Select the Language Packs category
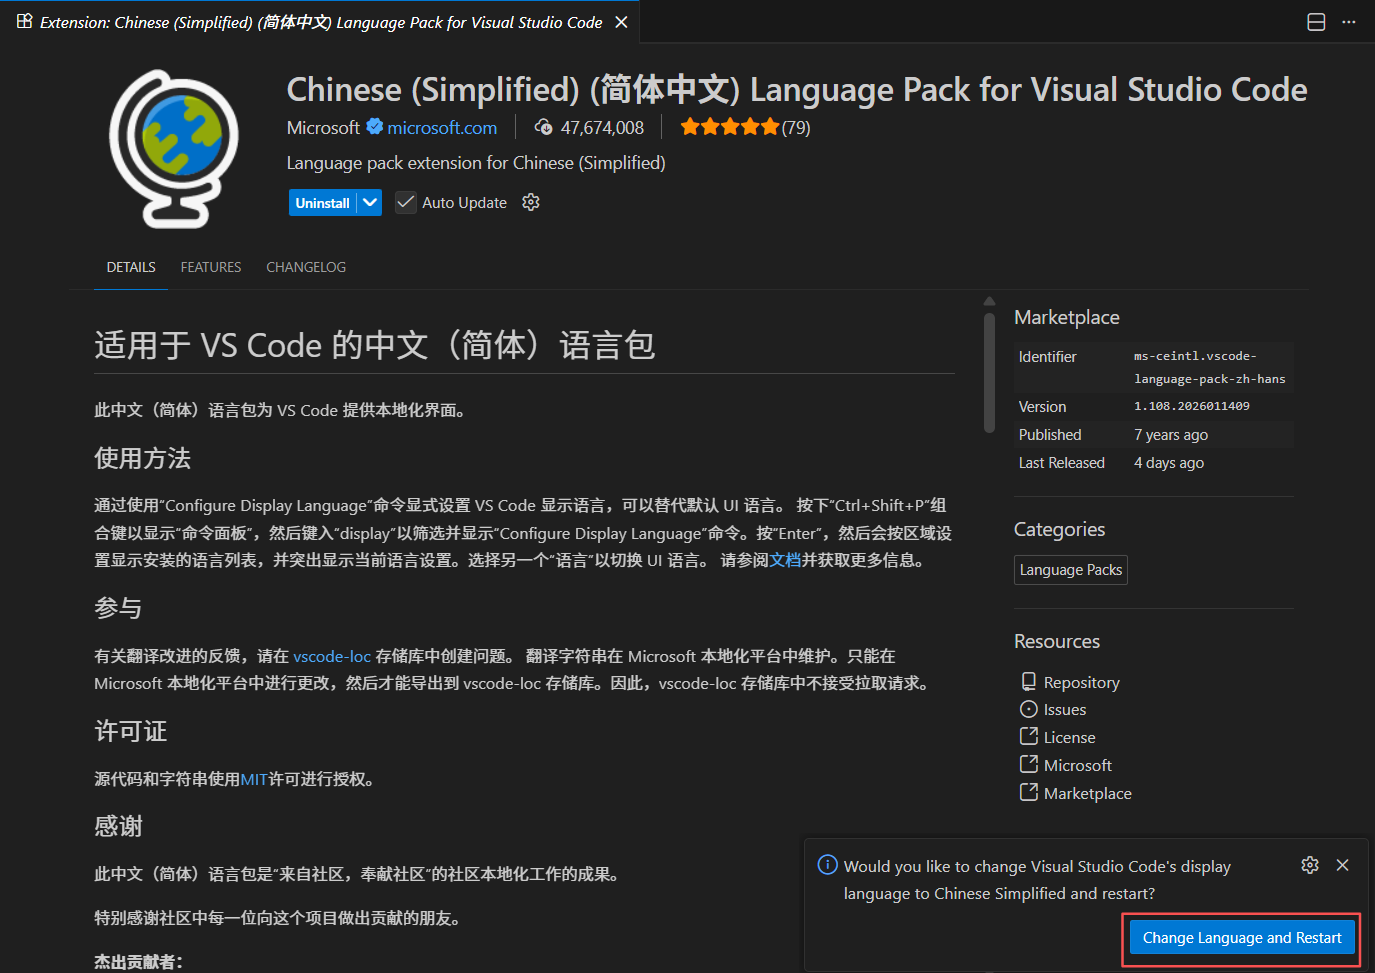The width and height of the screenshot is (1375, 973). point(1071,570)
